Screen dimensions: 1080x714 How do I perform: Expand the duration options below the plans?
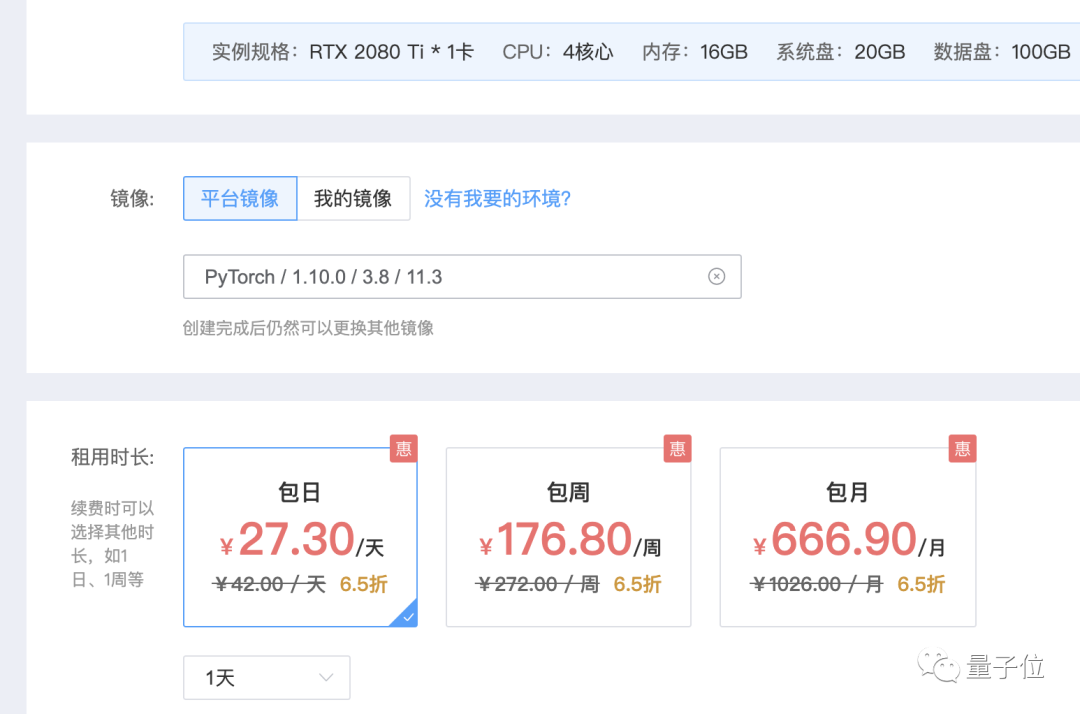tap(266, 677)
